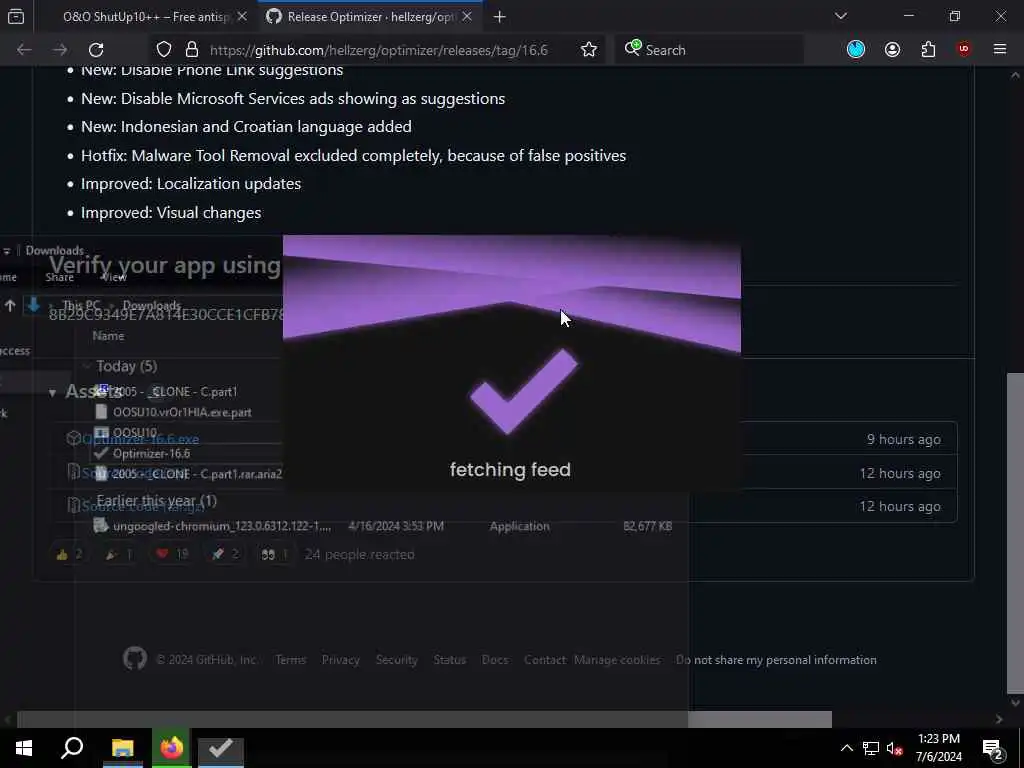
Task: Open the Status footer link
Action: (x=450, y=660)
